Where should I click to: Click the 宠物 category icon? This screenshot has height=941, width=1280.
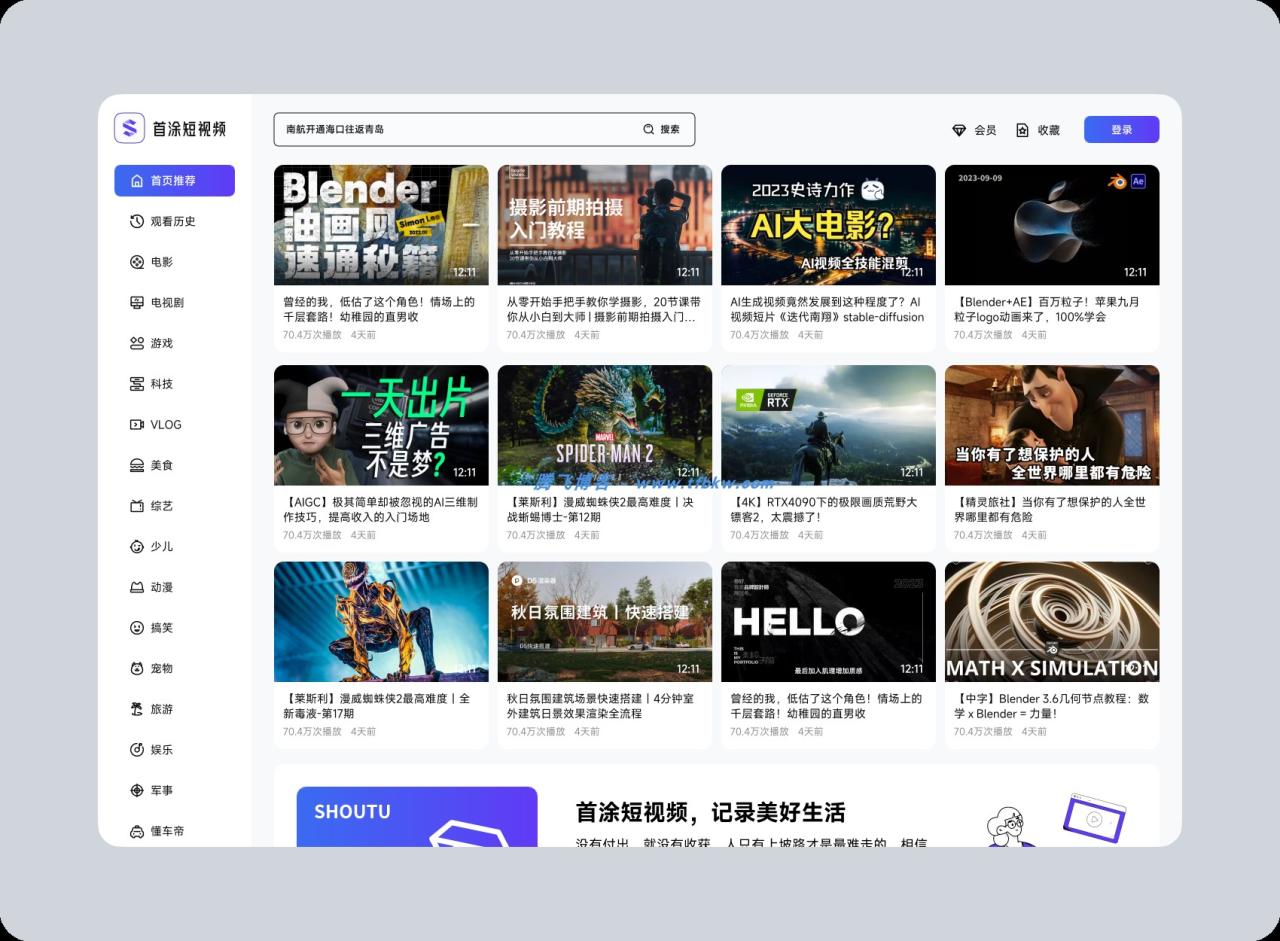[x=136, y=668]
